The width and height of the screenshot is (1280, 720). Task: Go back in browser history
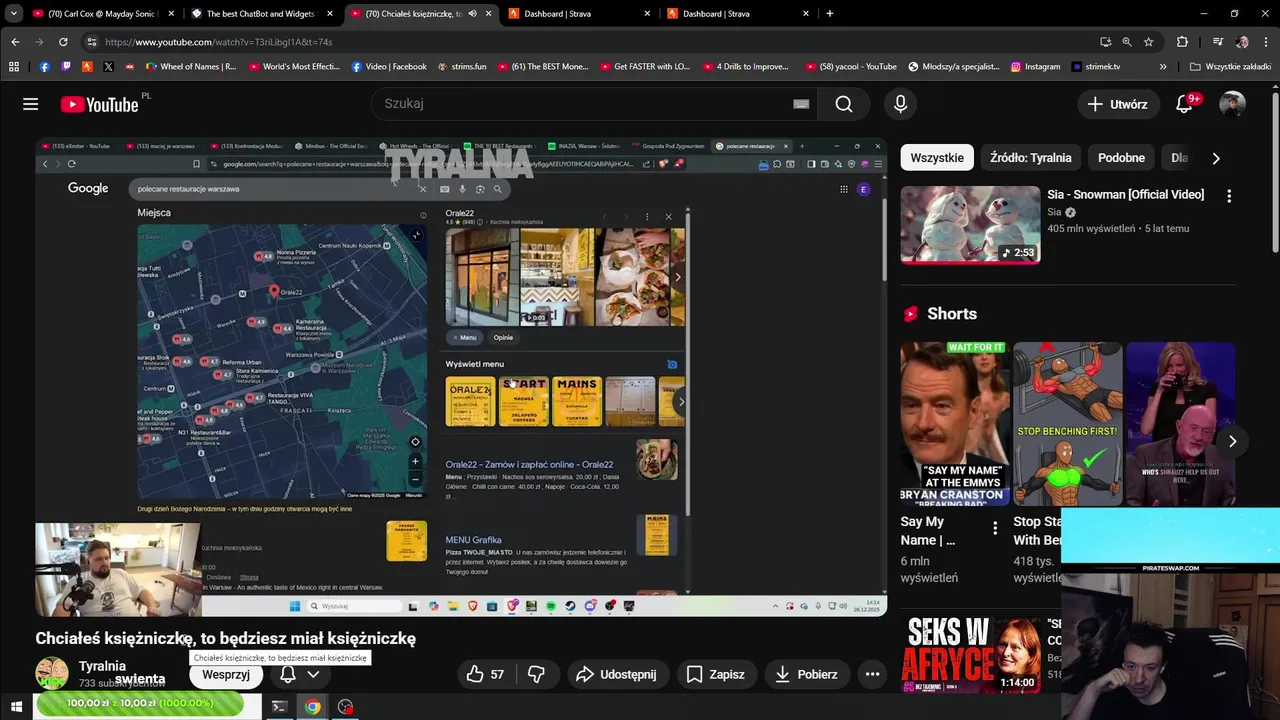coord(15,42)
